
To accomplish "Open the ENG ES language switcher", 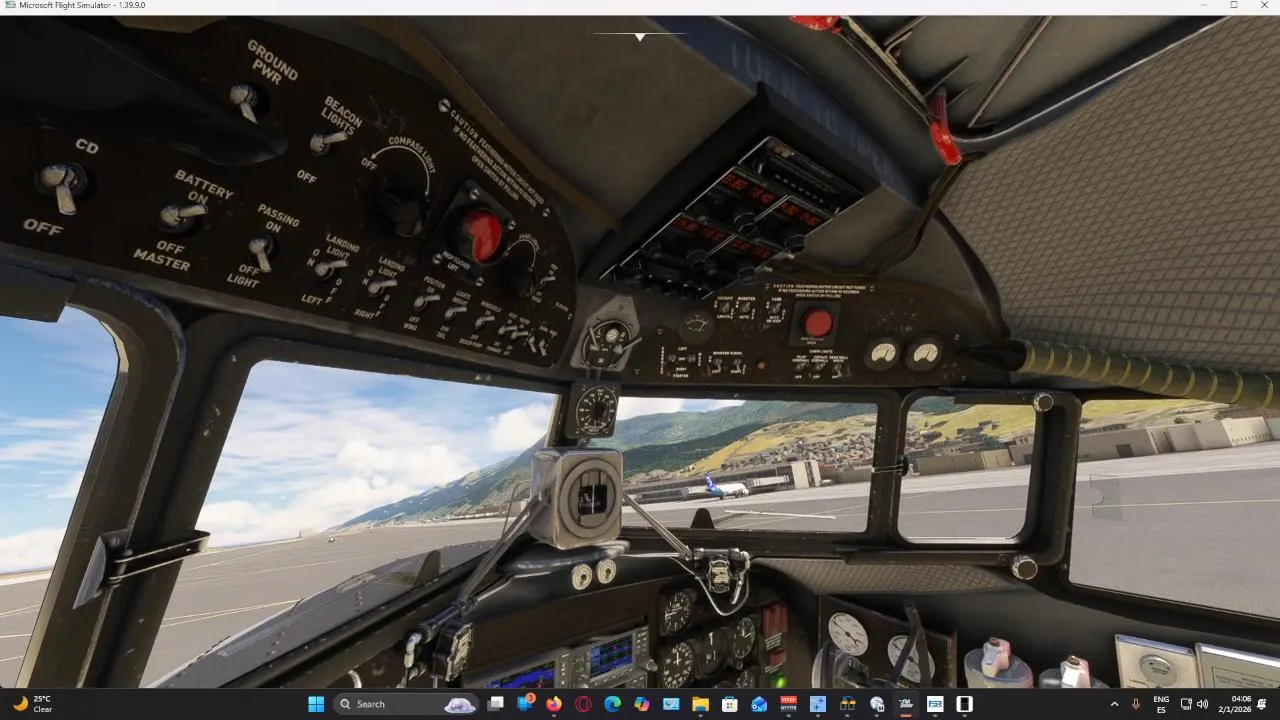I will (1161, 704).
